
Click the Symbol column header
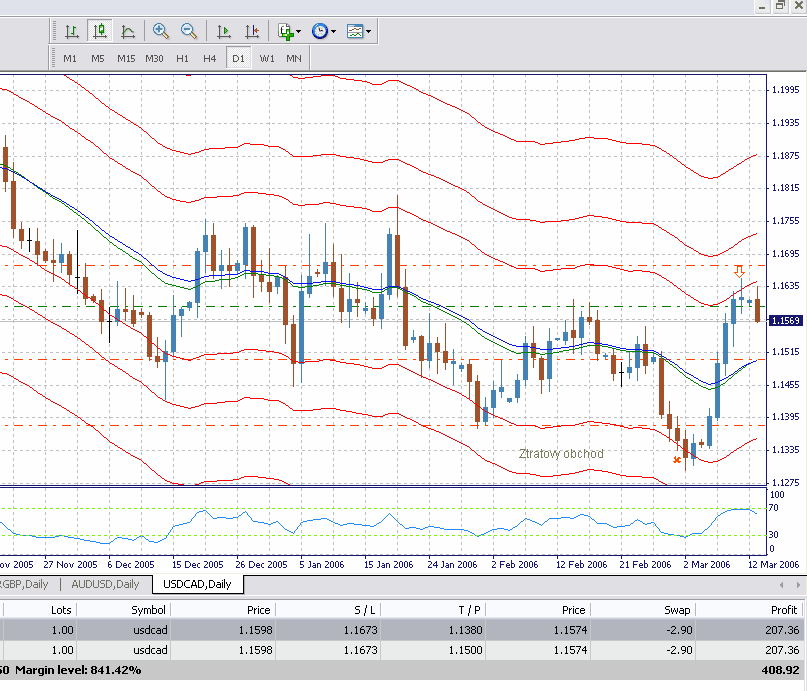coord(148,609)
